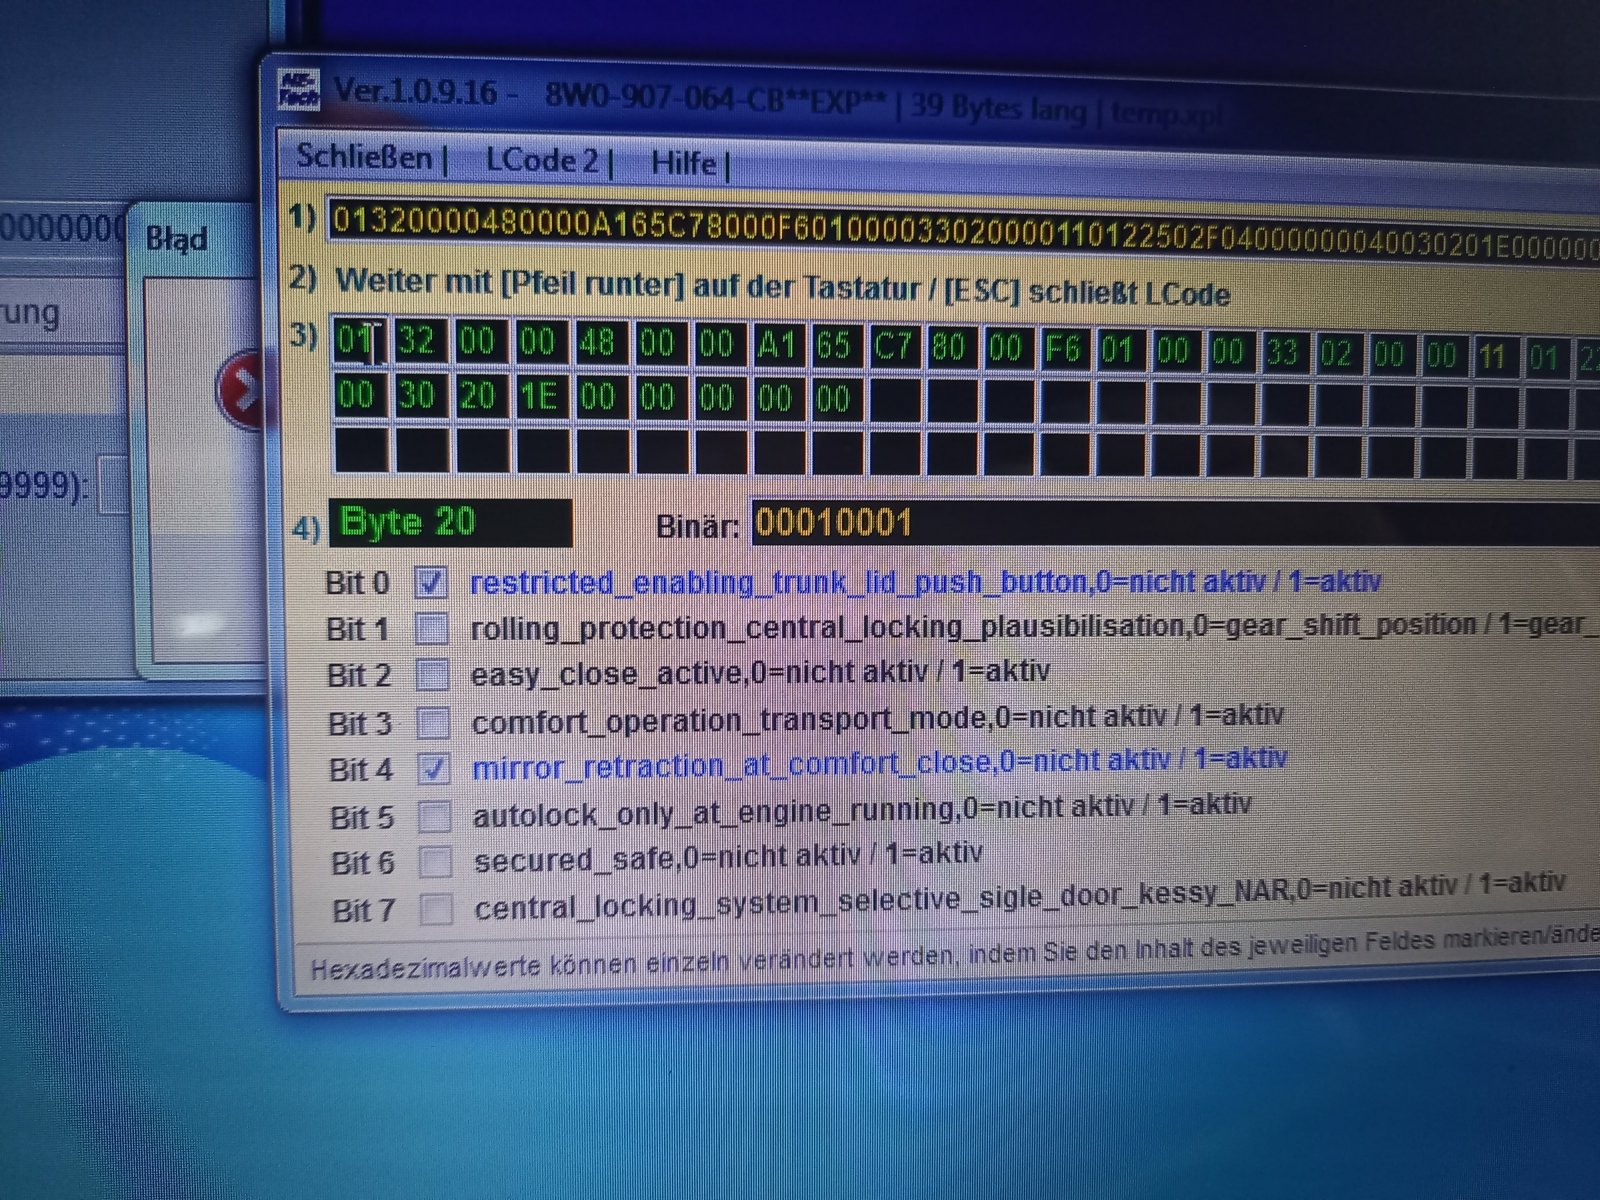Select the byte cell containing A1
This screenshot has height=1200, width=1600.
[x=776, y=346]
